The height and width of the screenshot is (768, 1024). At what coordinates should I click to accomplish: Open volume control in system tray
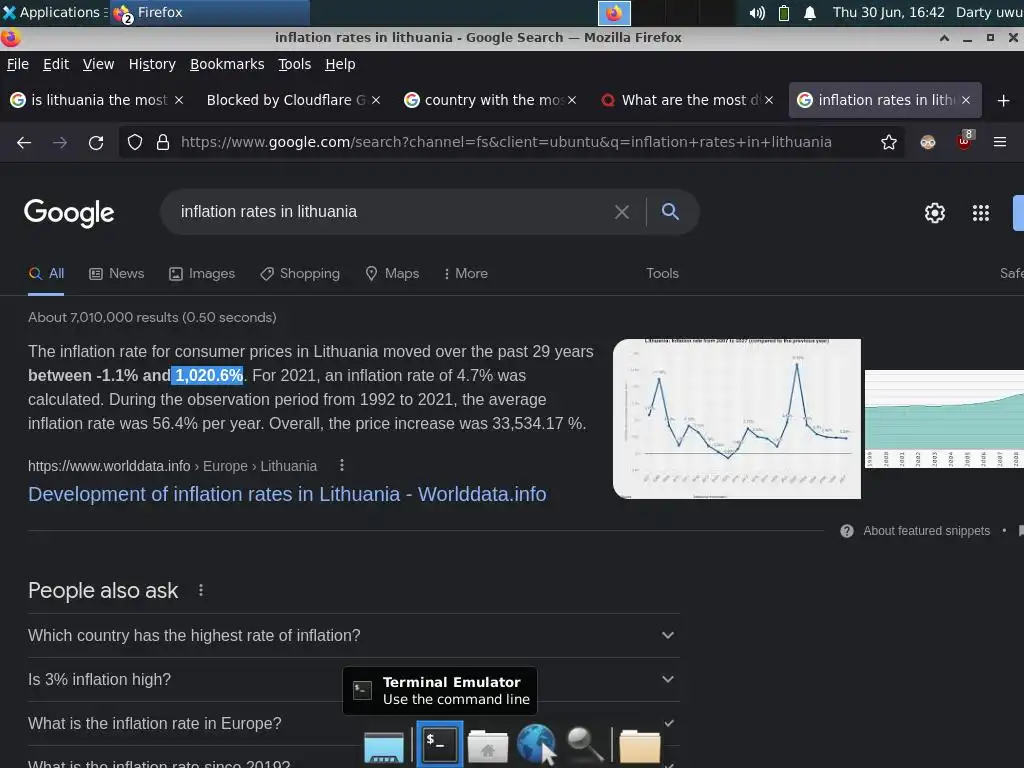tap(757, 12)
